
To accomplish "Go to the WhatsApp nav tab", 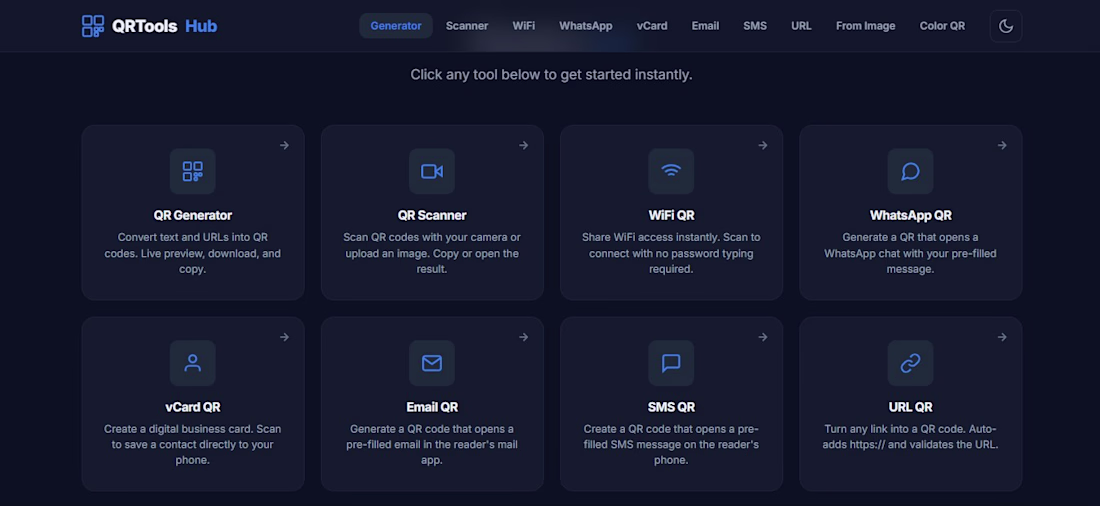I will 585,26.
